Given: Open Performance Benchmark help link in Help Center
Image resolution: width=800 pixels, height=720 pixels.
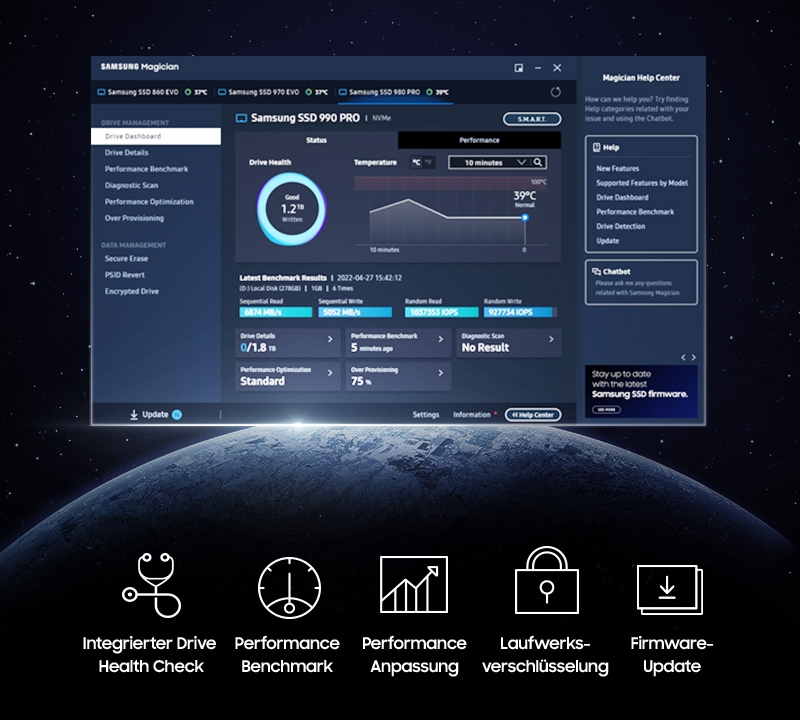Looking at the screenshot, I should pos(635,212).
